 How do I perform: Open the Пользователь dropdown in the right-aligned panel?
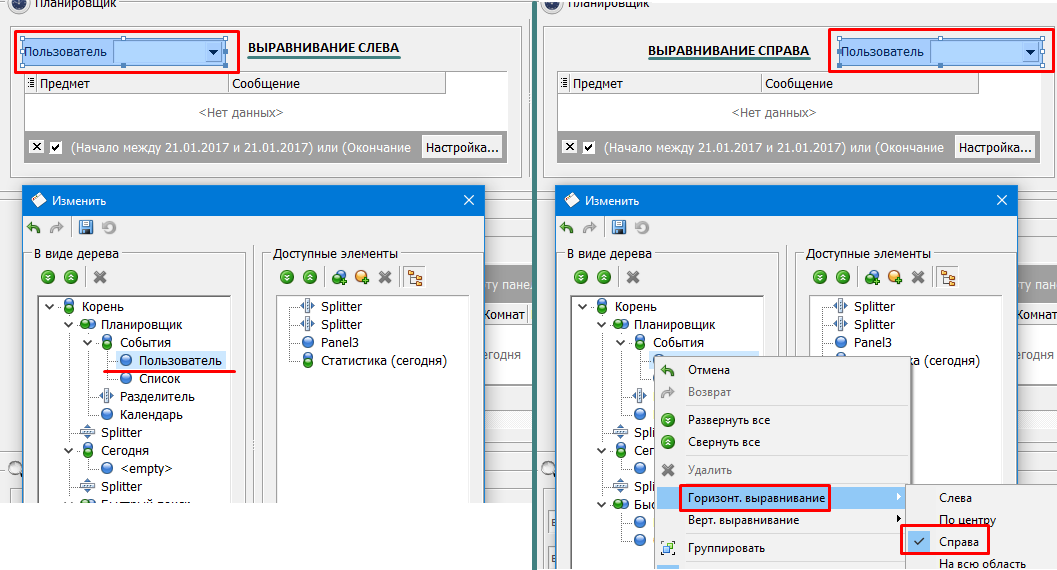point(1030,52)
